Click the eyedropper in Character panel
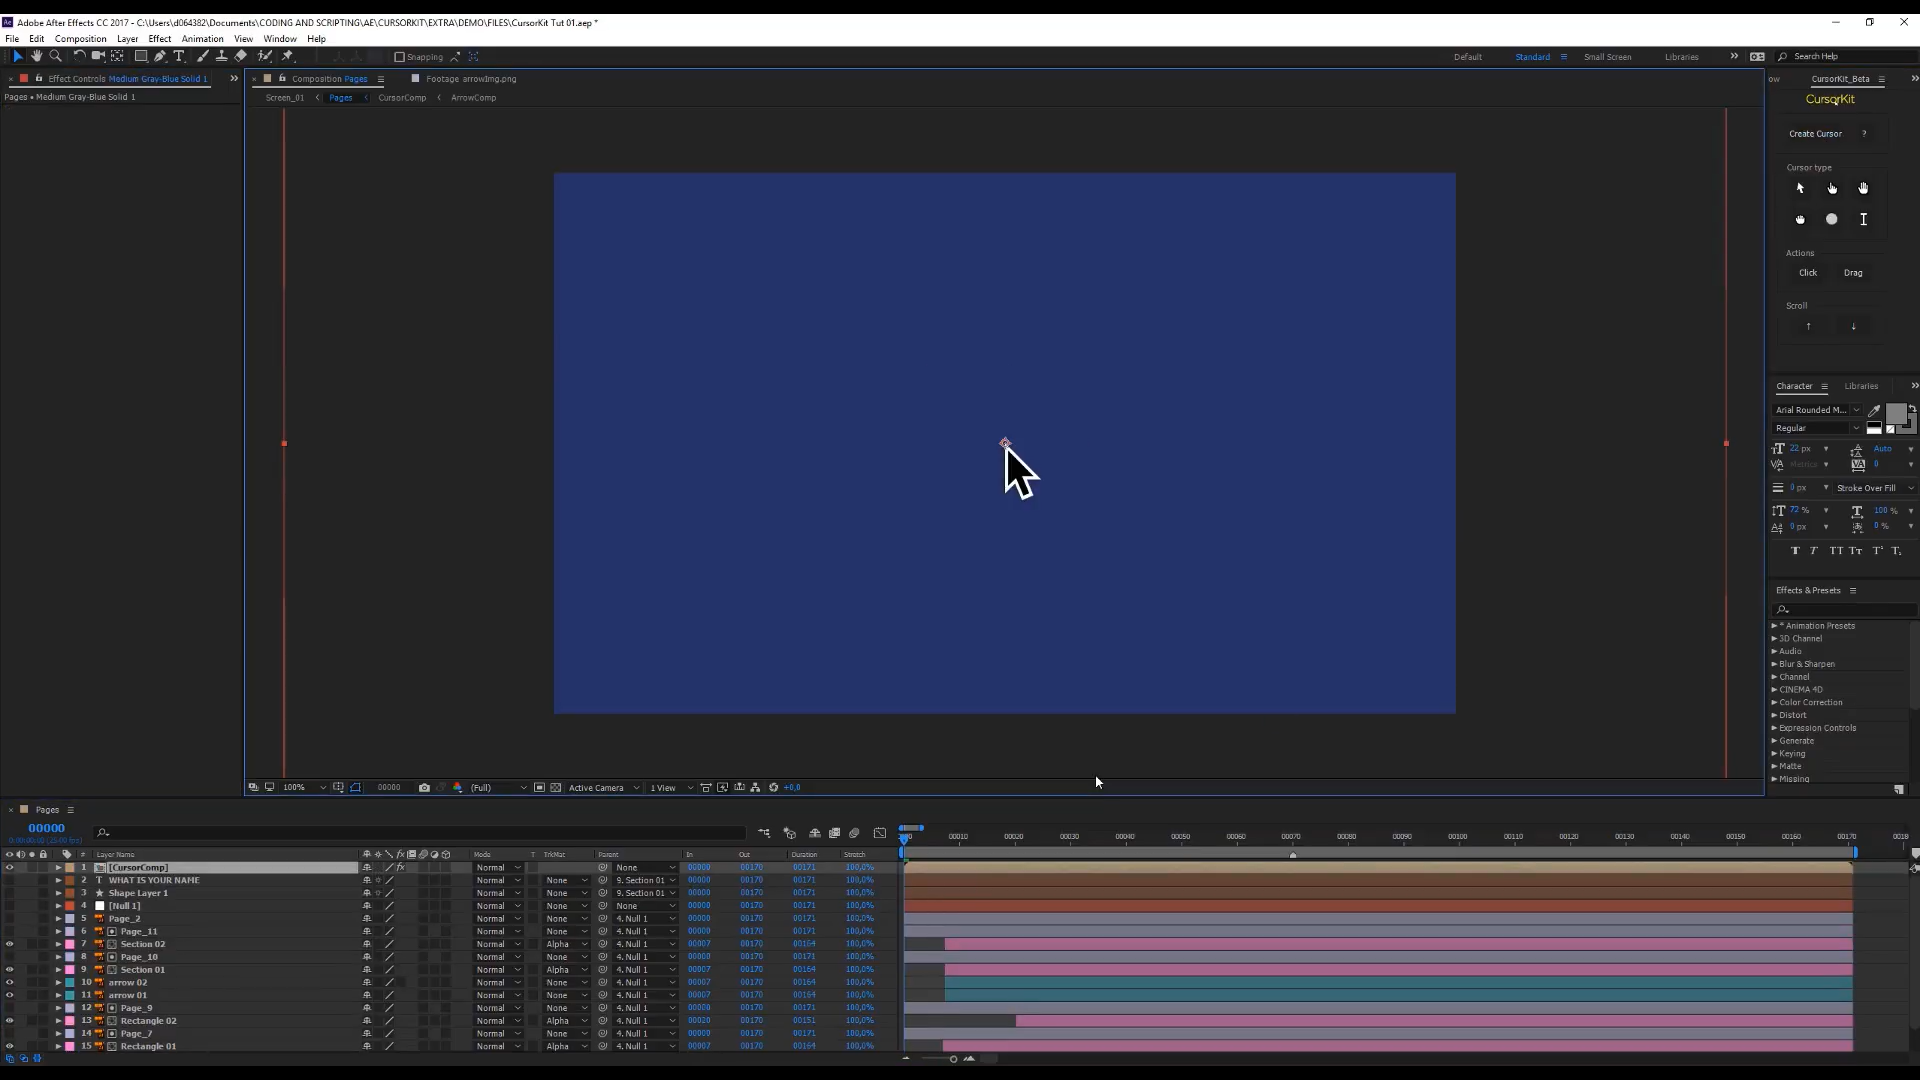 [x=1874, y=410]
